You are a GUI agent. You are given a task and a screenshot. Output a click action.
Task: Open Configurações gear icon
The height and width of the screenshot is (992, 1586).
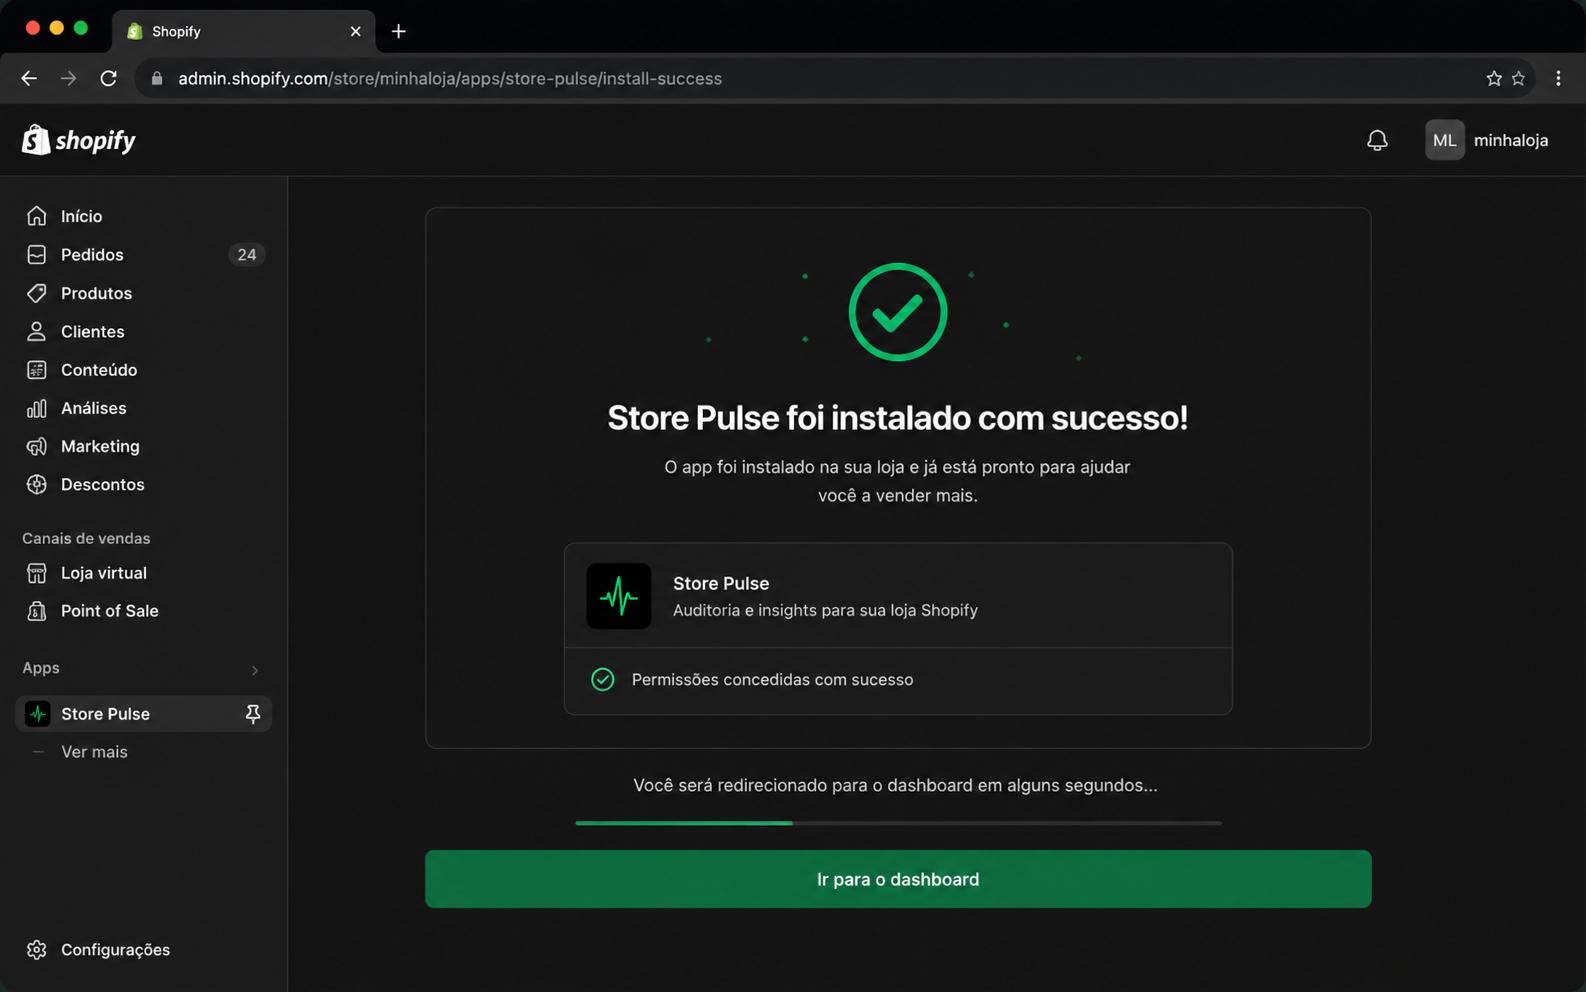tap(37, 950)
